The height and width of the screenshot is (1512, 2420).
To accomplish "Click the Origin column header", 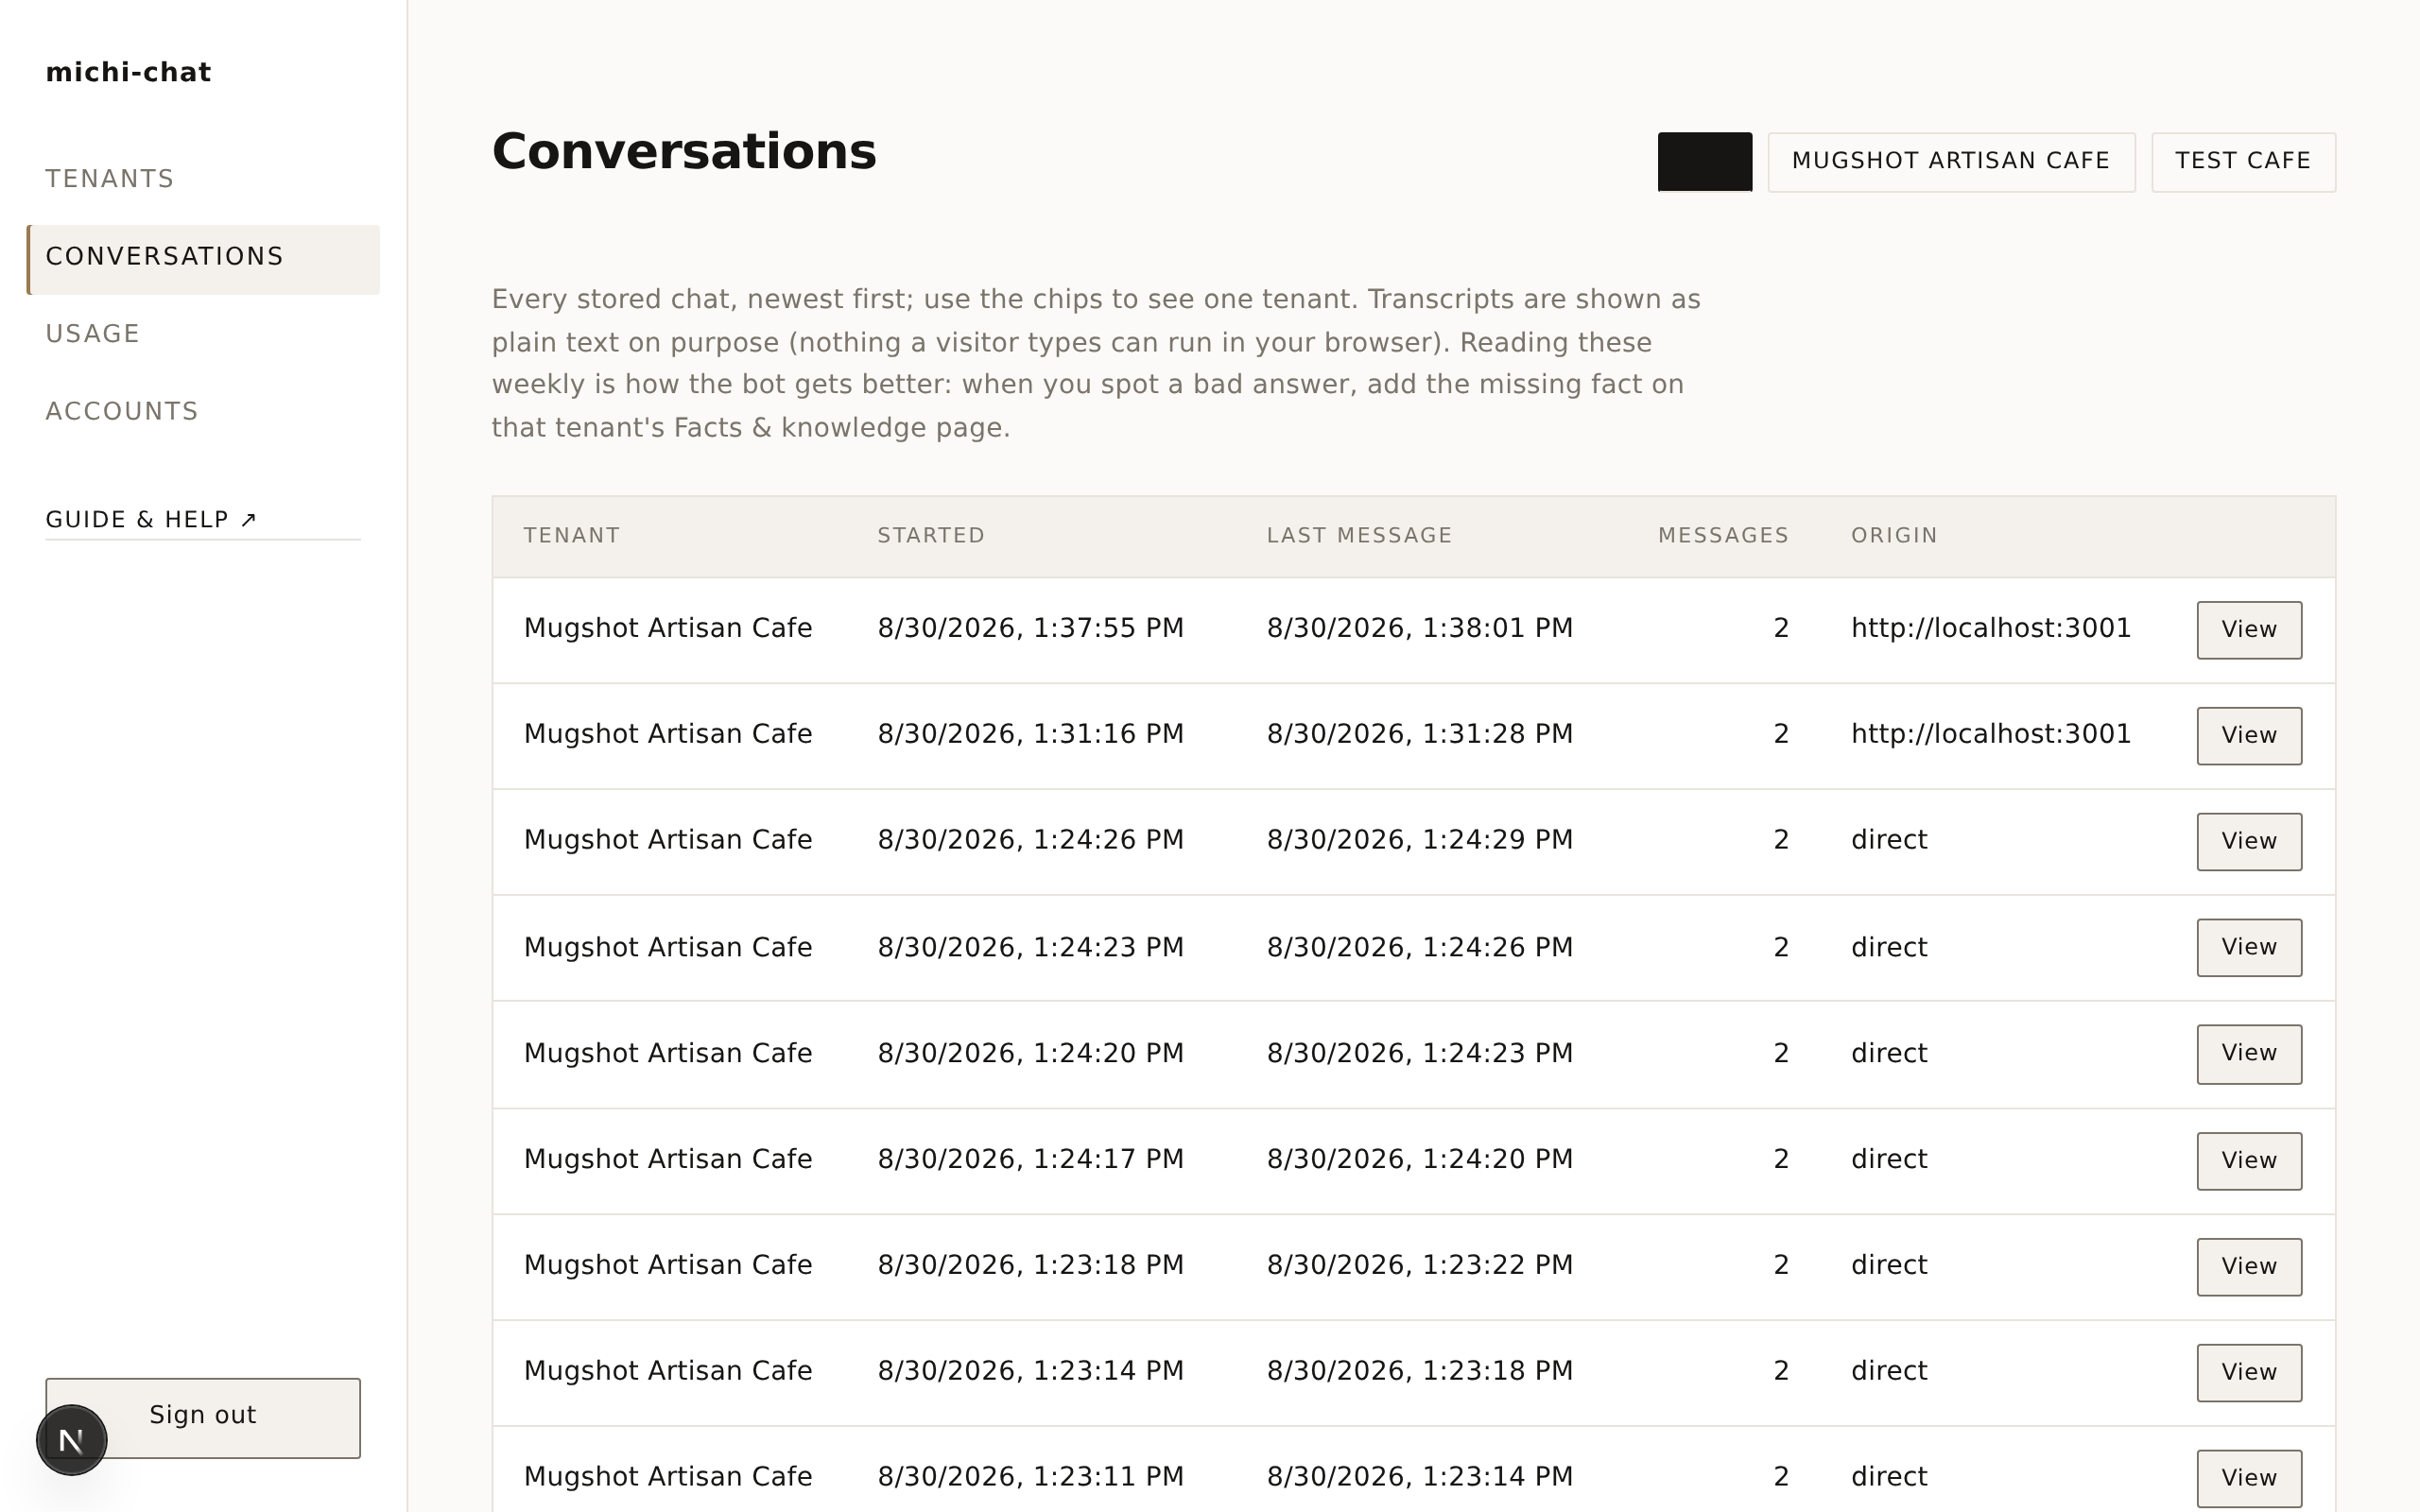I will pos(1894,536).
